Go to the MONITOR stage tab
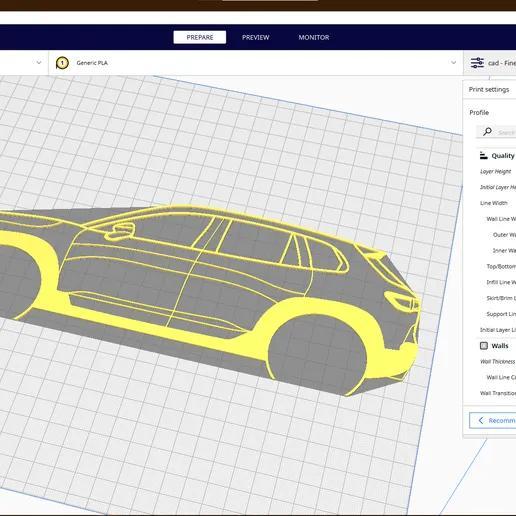 click(314, 37)
